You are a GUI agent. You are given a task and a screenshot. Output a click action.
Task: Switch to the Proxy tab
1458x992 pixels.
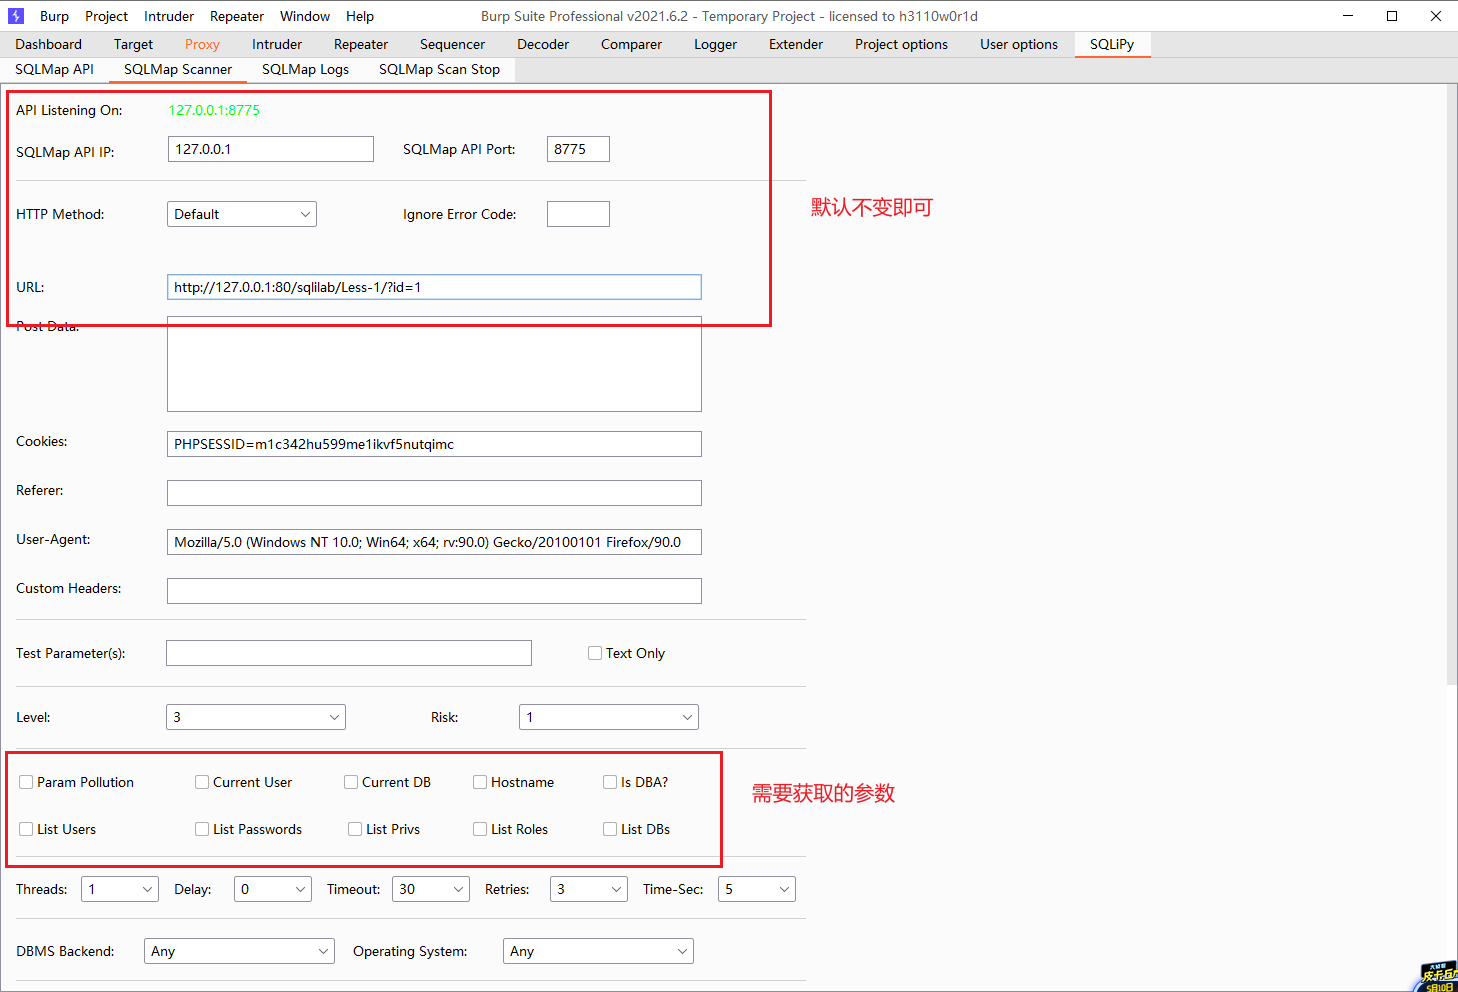coord(202,44)
